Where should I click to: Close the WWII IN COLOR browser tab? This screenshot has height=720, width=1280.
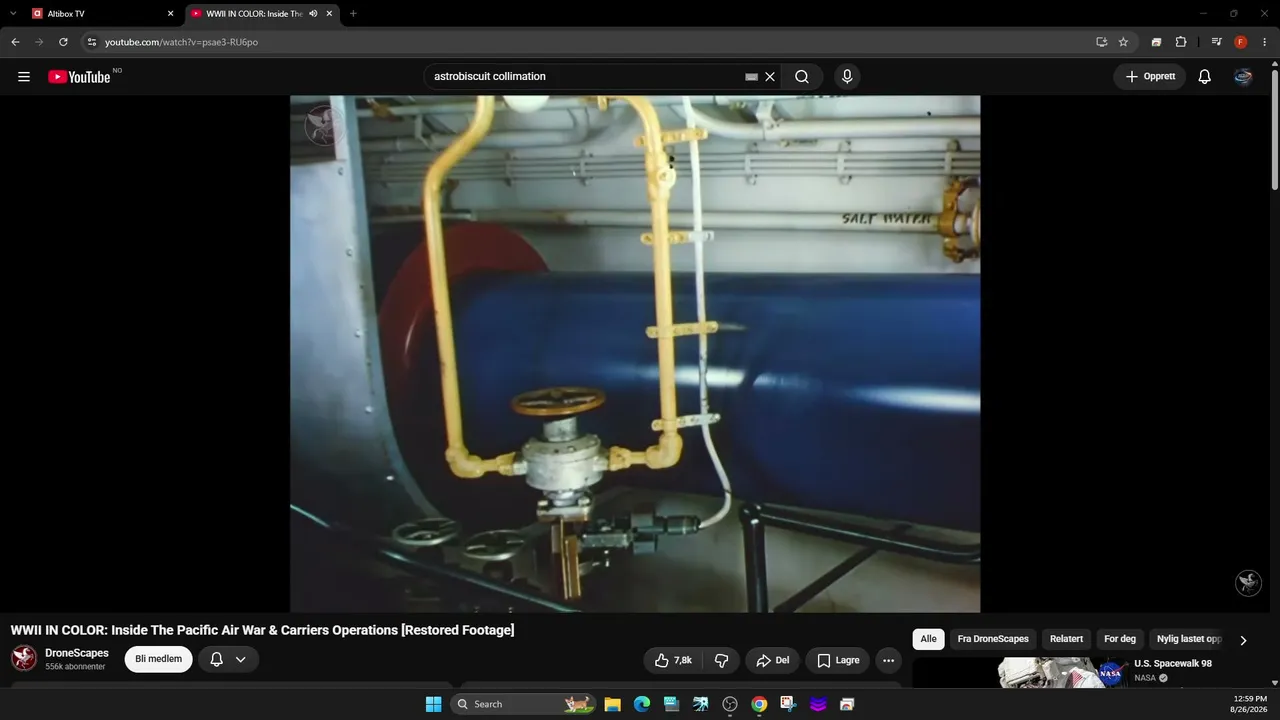329,14
